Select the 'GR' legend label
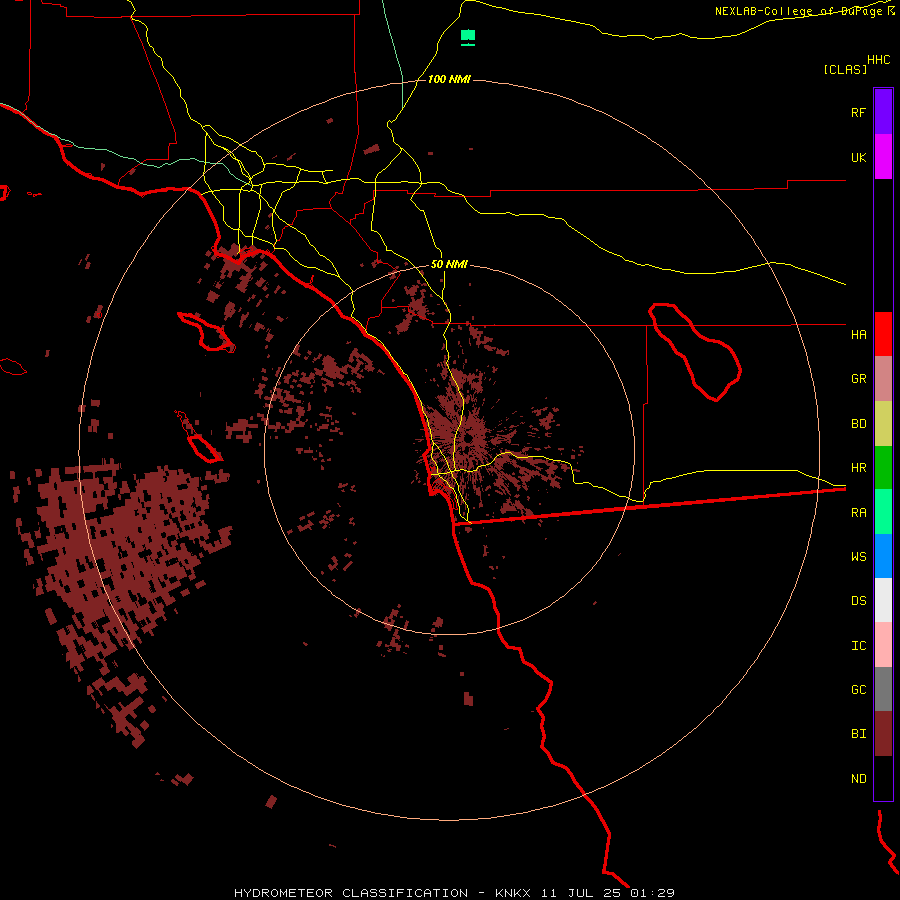This screenshot has width=900, height=900. pos(858,379)
